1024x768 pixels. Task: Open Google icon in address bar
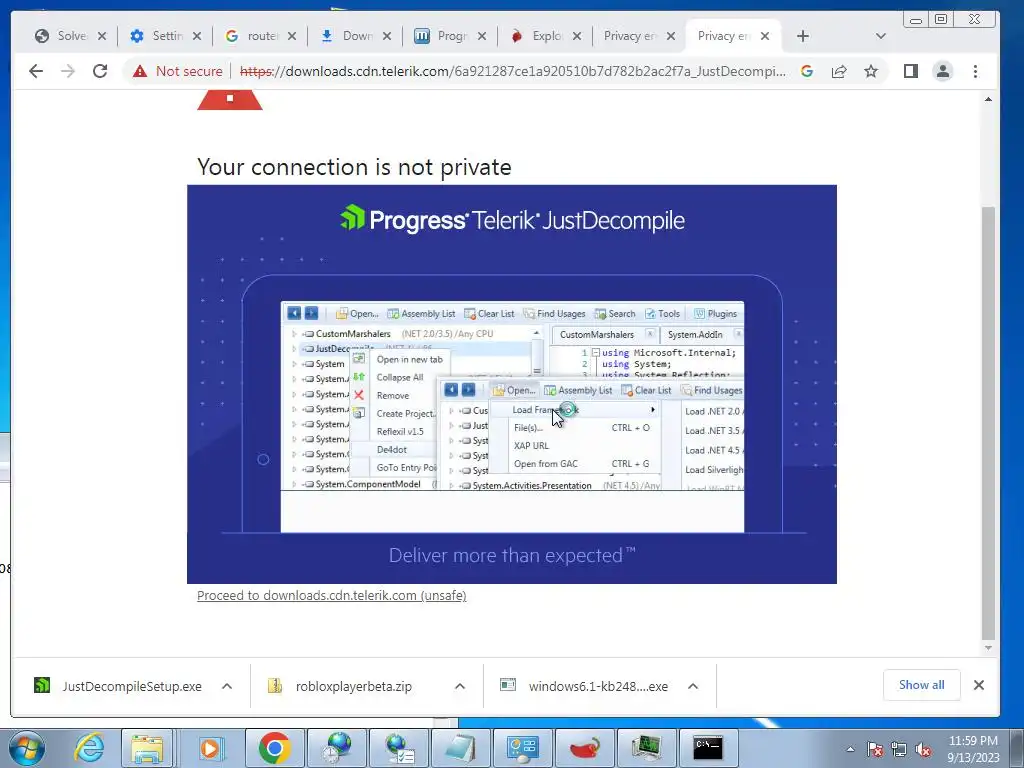[807, 71]
